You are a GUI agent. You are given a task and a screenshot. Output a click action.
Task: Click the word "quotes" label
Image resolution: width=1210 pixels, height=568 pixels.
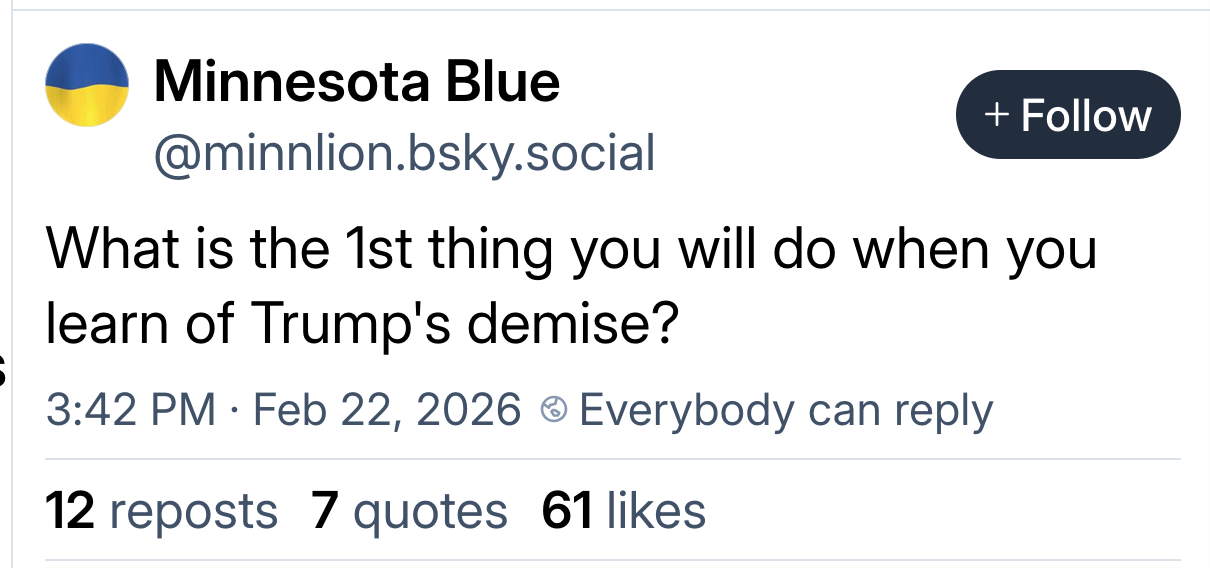click(431, 511)
